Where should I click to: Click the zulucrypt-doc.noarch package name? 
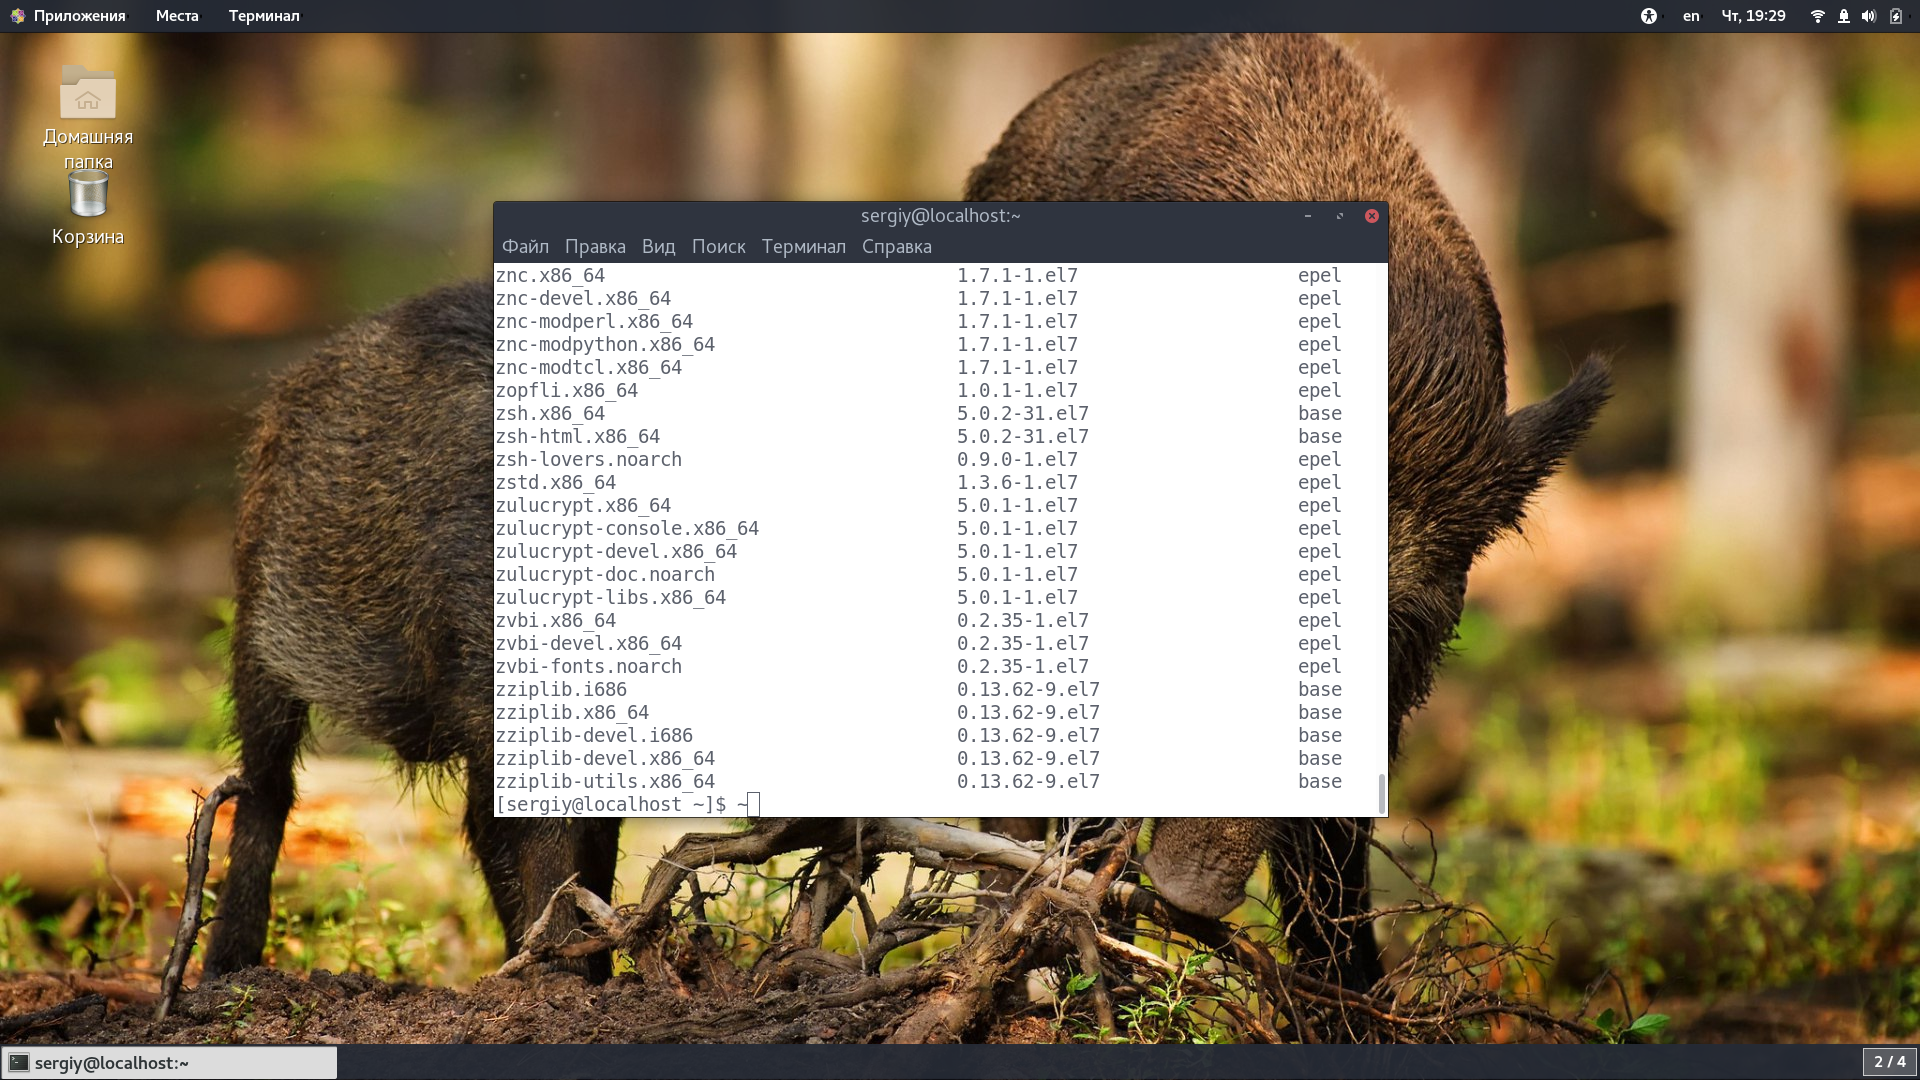click(605, 574)
